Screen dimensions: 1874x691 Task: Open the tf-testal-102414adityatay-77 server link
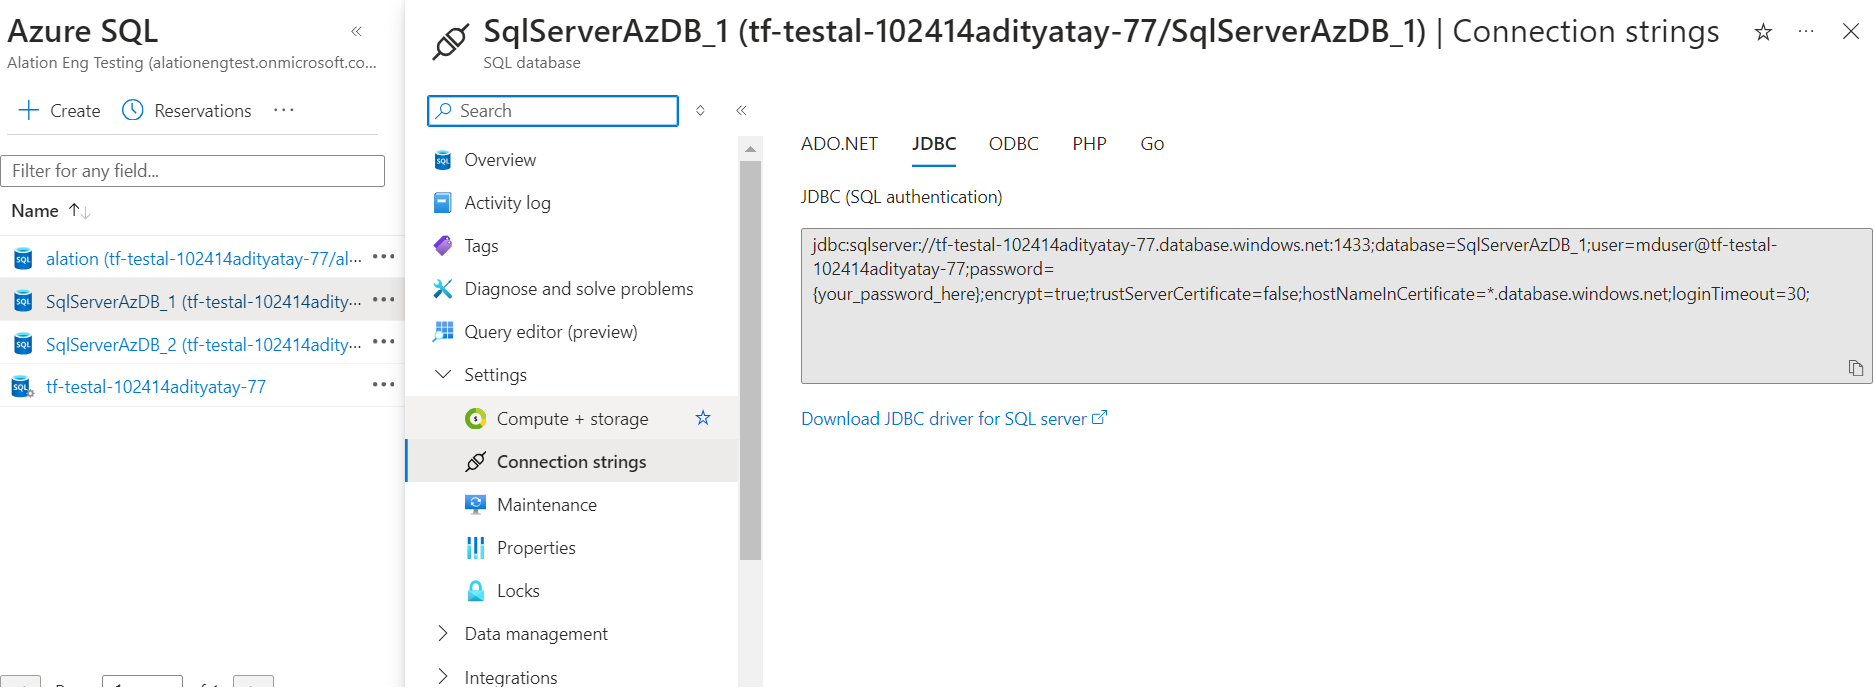point(156,387)
